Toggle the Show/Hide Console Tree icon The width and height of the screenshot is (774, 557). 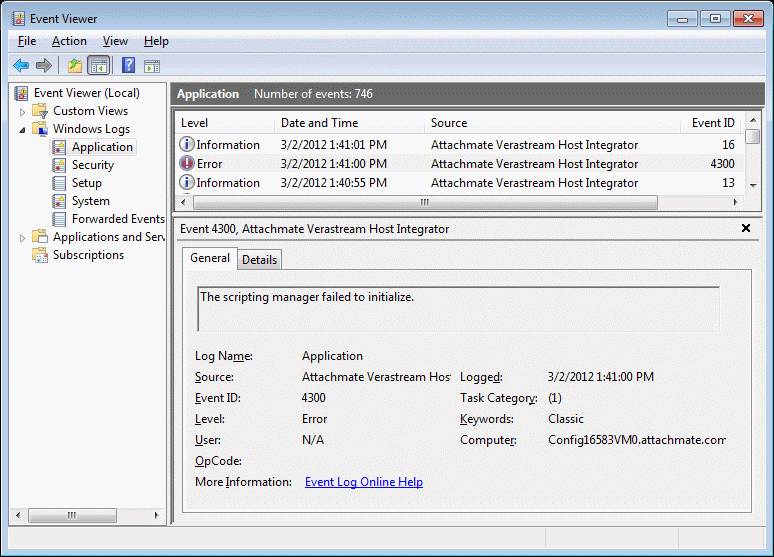99,65
